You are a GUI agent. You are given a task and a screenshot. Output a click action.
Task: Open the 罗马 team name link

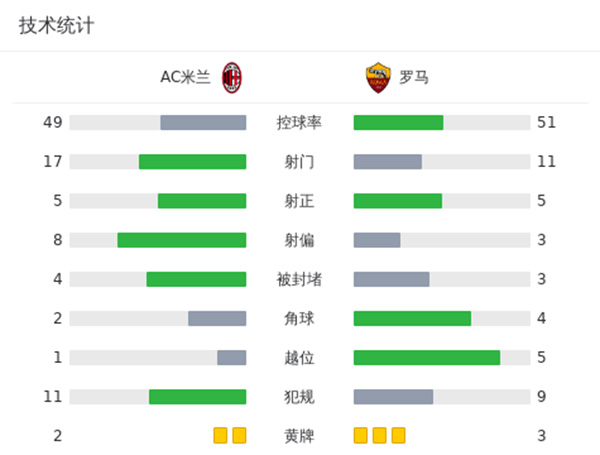[414, 77]
